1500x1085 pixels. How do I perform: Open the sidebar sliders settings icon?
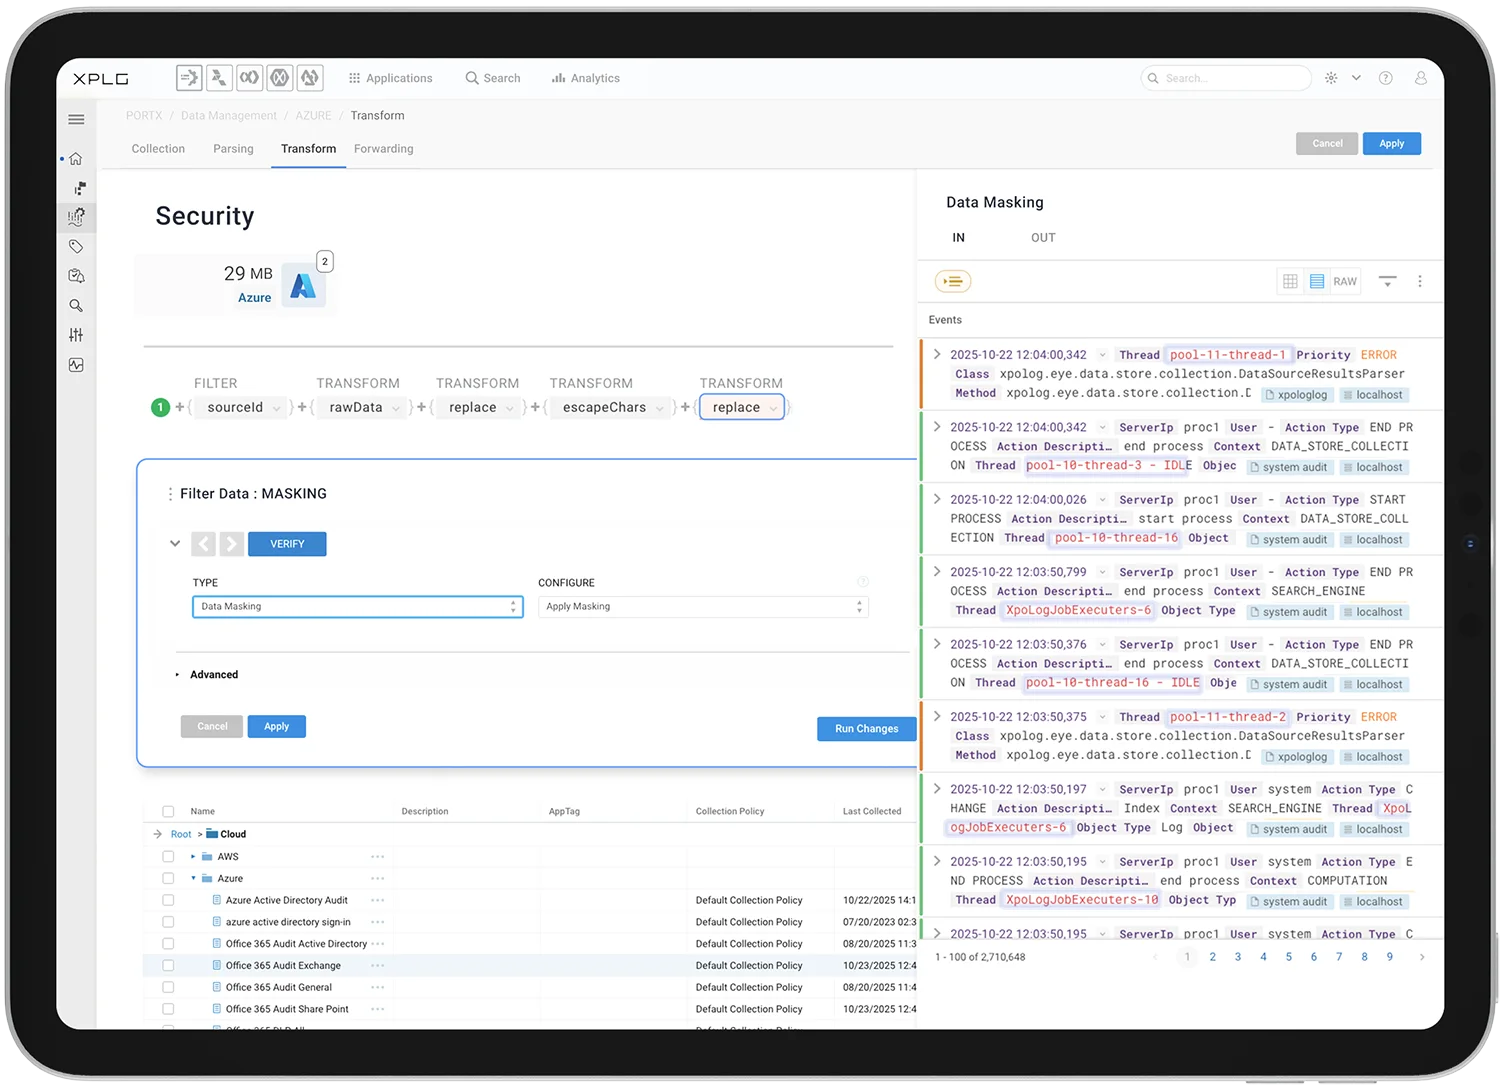76,335
